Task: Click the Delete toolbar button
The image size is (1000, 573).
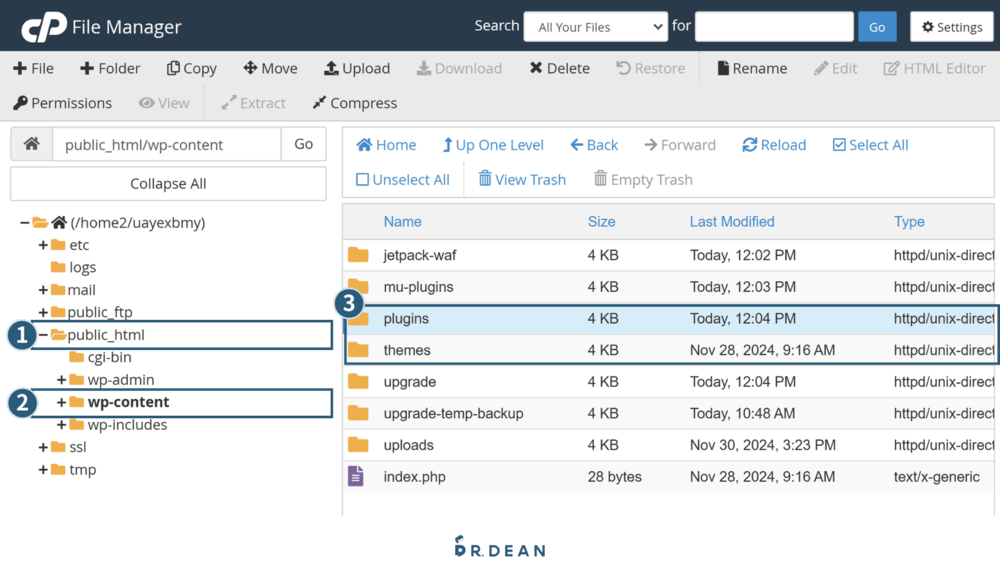Action: point(536,68)
